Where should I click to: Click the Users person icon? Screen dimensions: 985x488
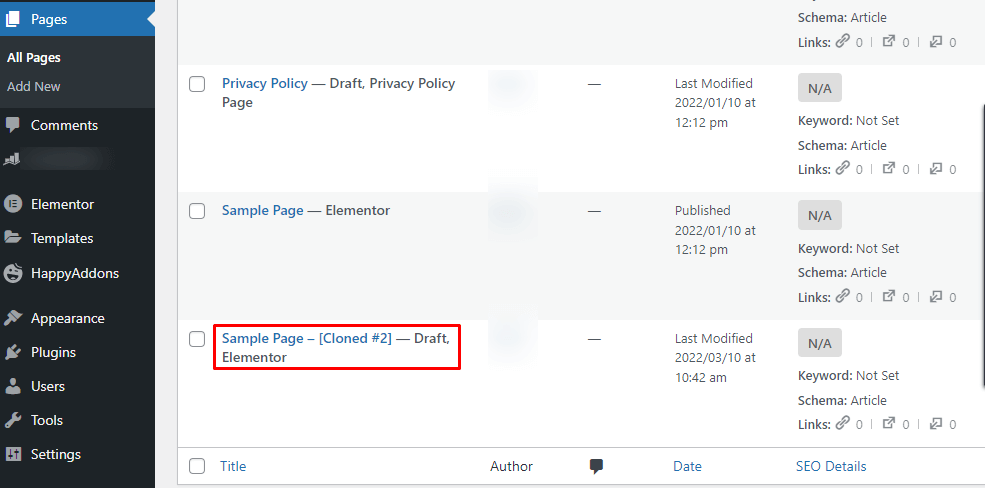[13, 386]
